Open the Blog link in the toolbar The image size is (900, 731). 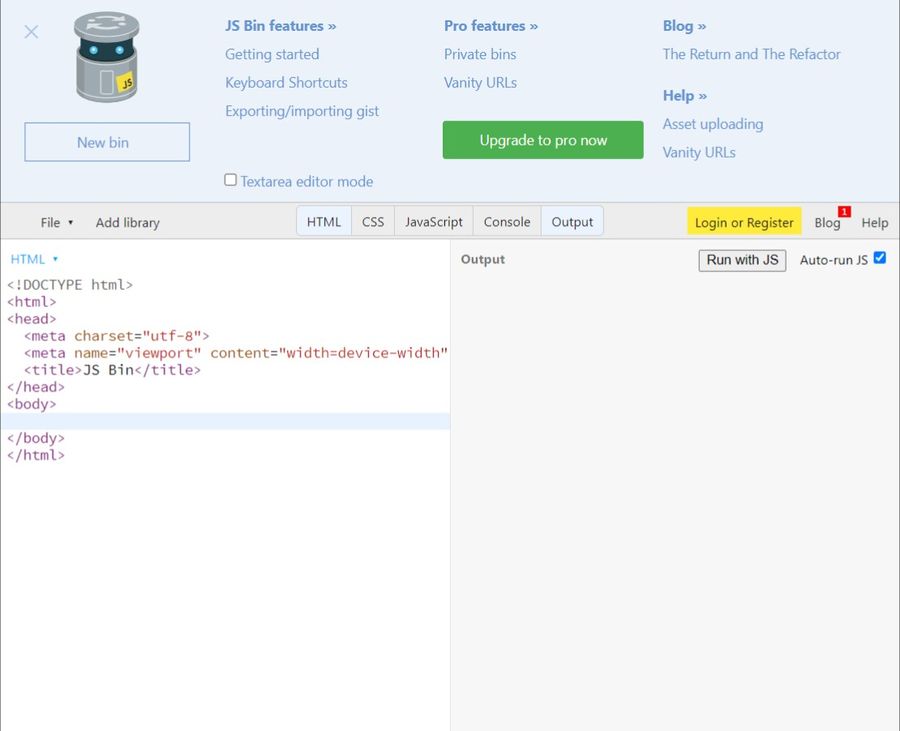tap(827, 223)
